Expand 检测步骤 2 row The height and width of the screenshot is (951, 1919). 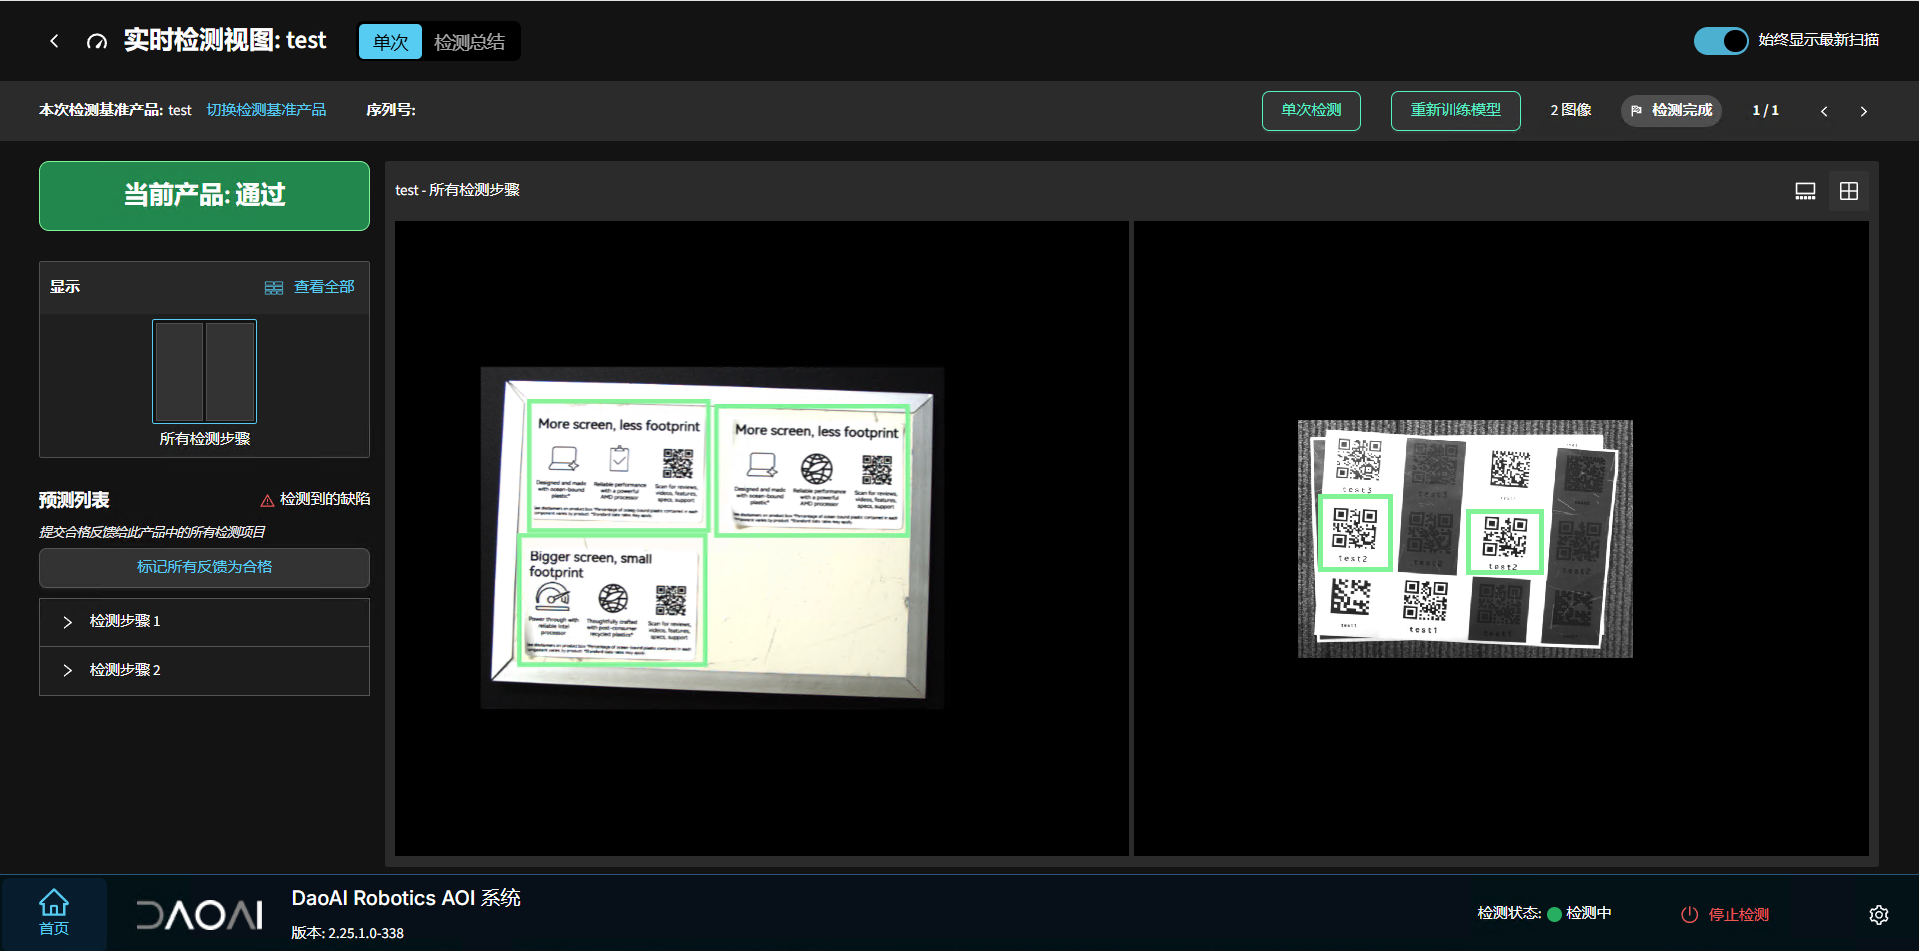[68, 670]
